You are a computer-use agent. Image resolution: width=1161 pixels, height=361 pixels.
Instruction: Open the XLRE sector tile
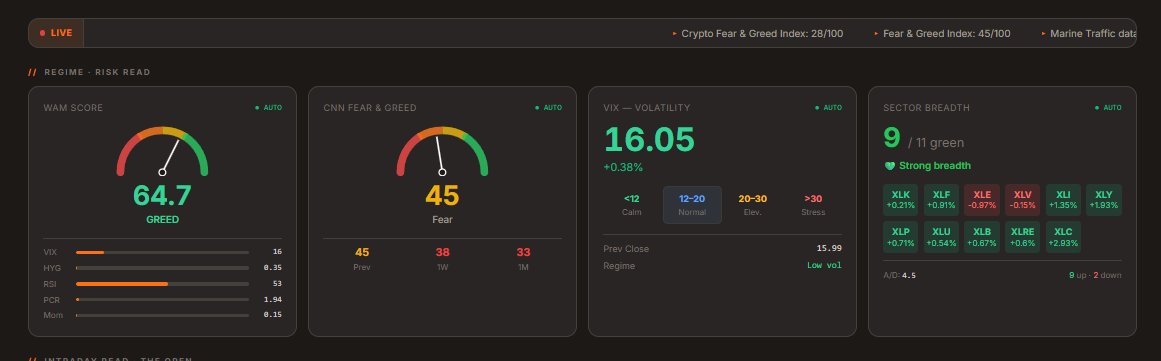click(x=1023, y=237)
